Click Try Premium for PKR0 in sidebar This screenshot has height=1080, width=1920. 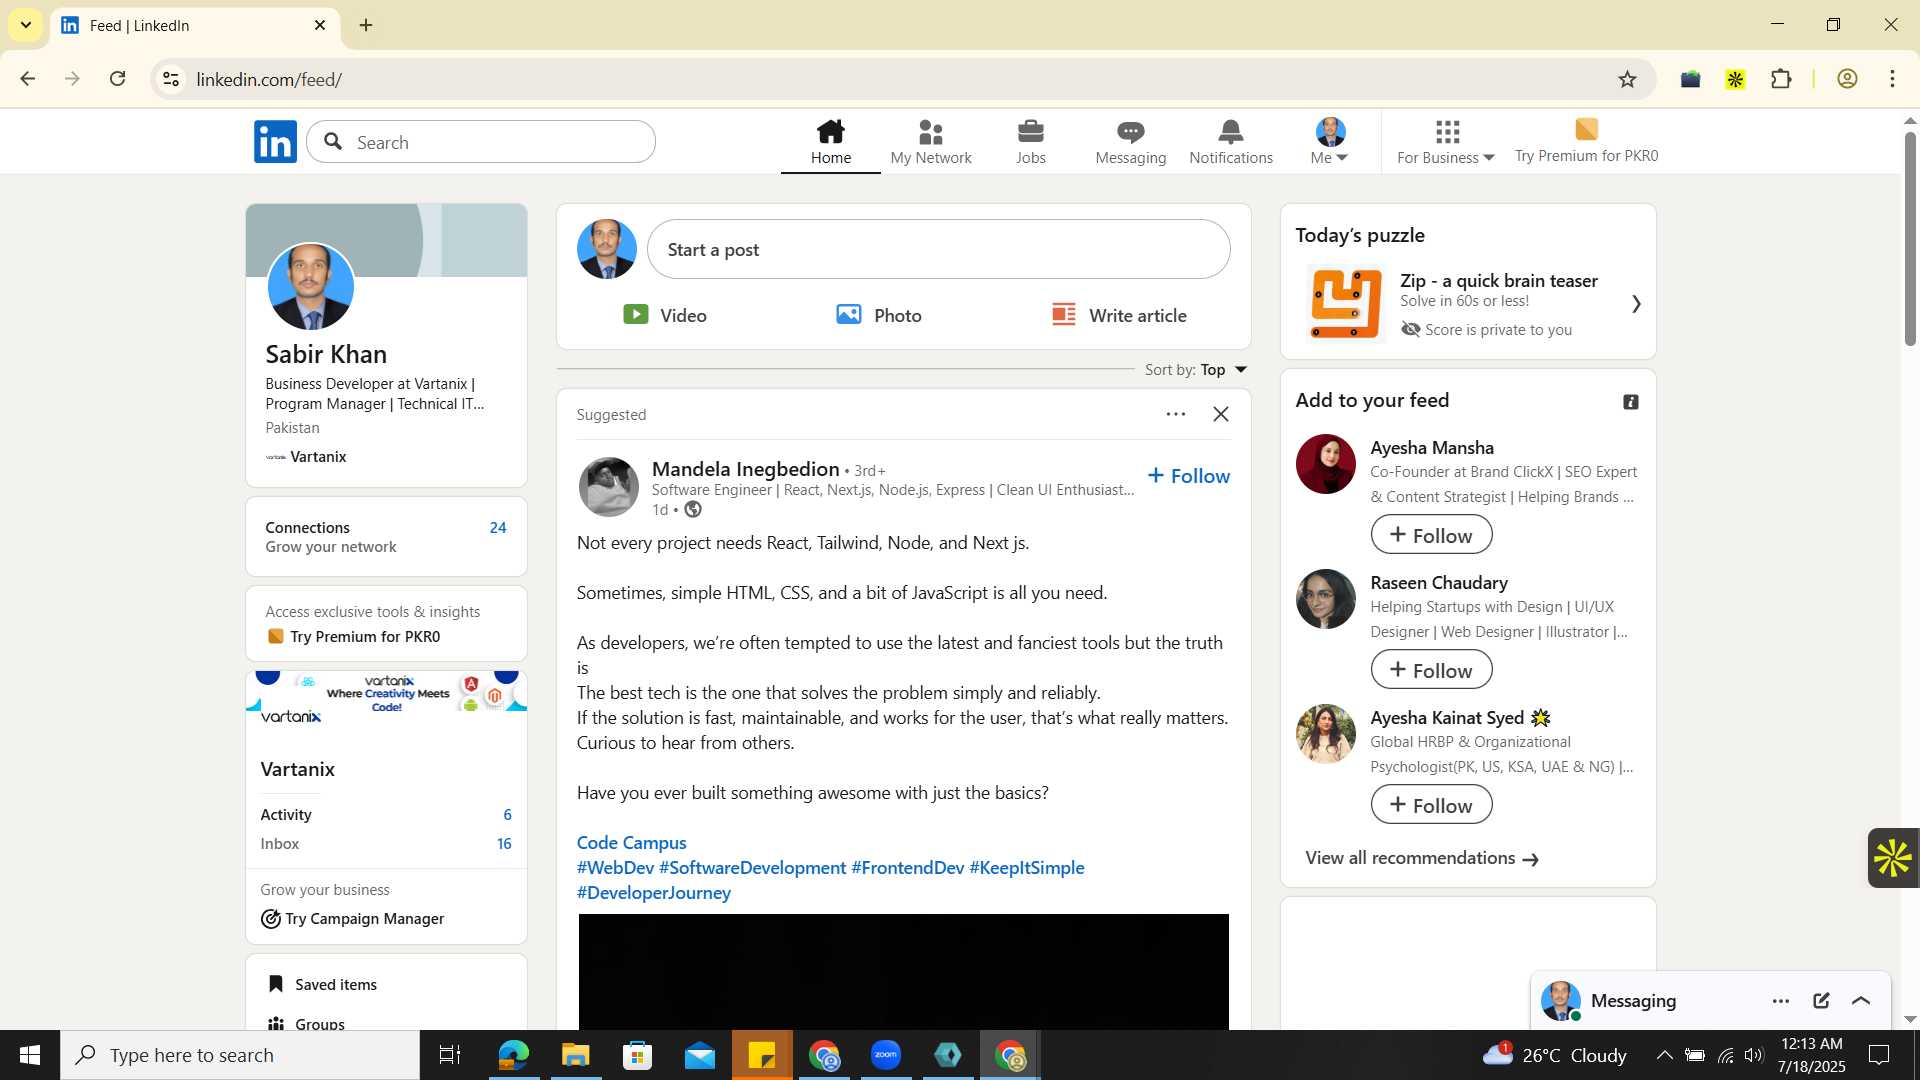[354, 637]
